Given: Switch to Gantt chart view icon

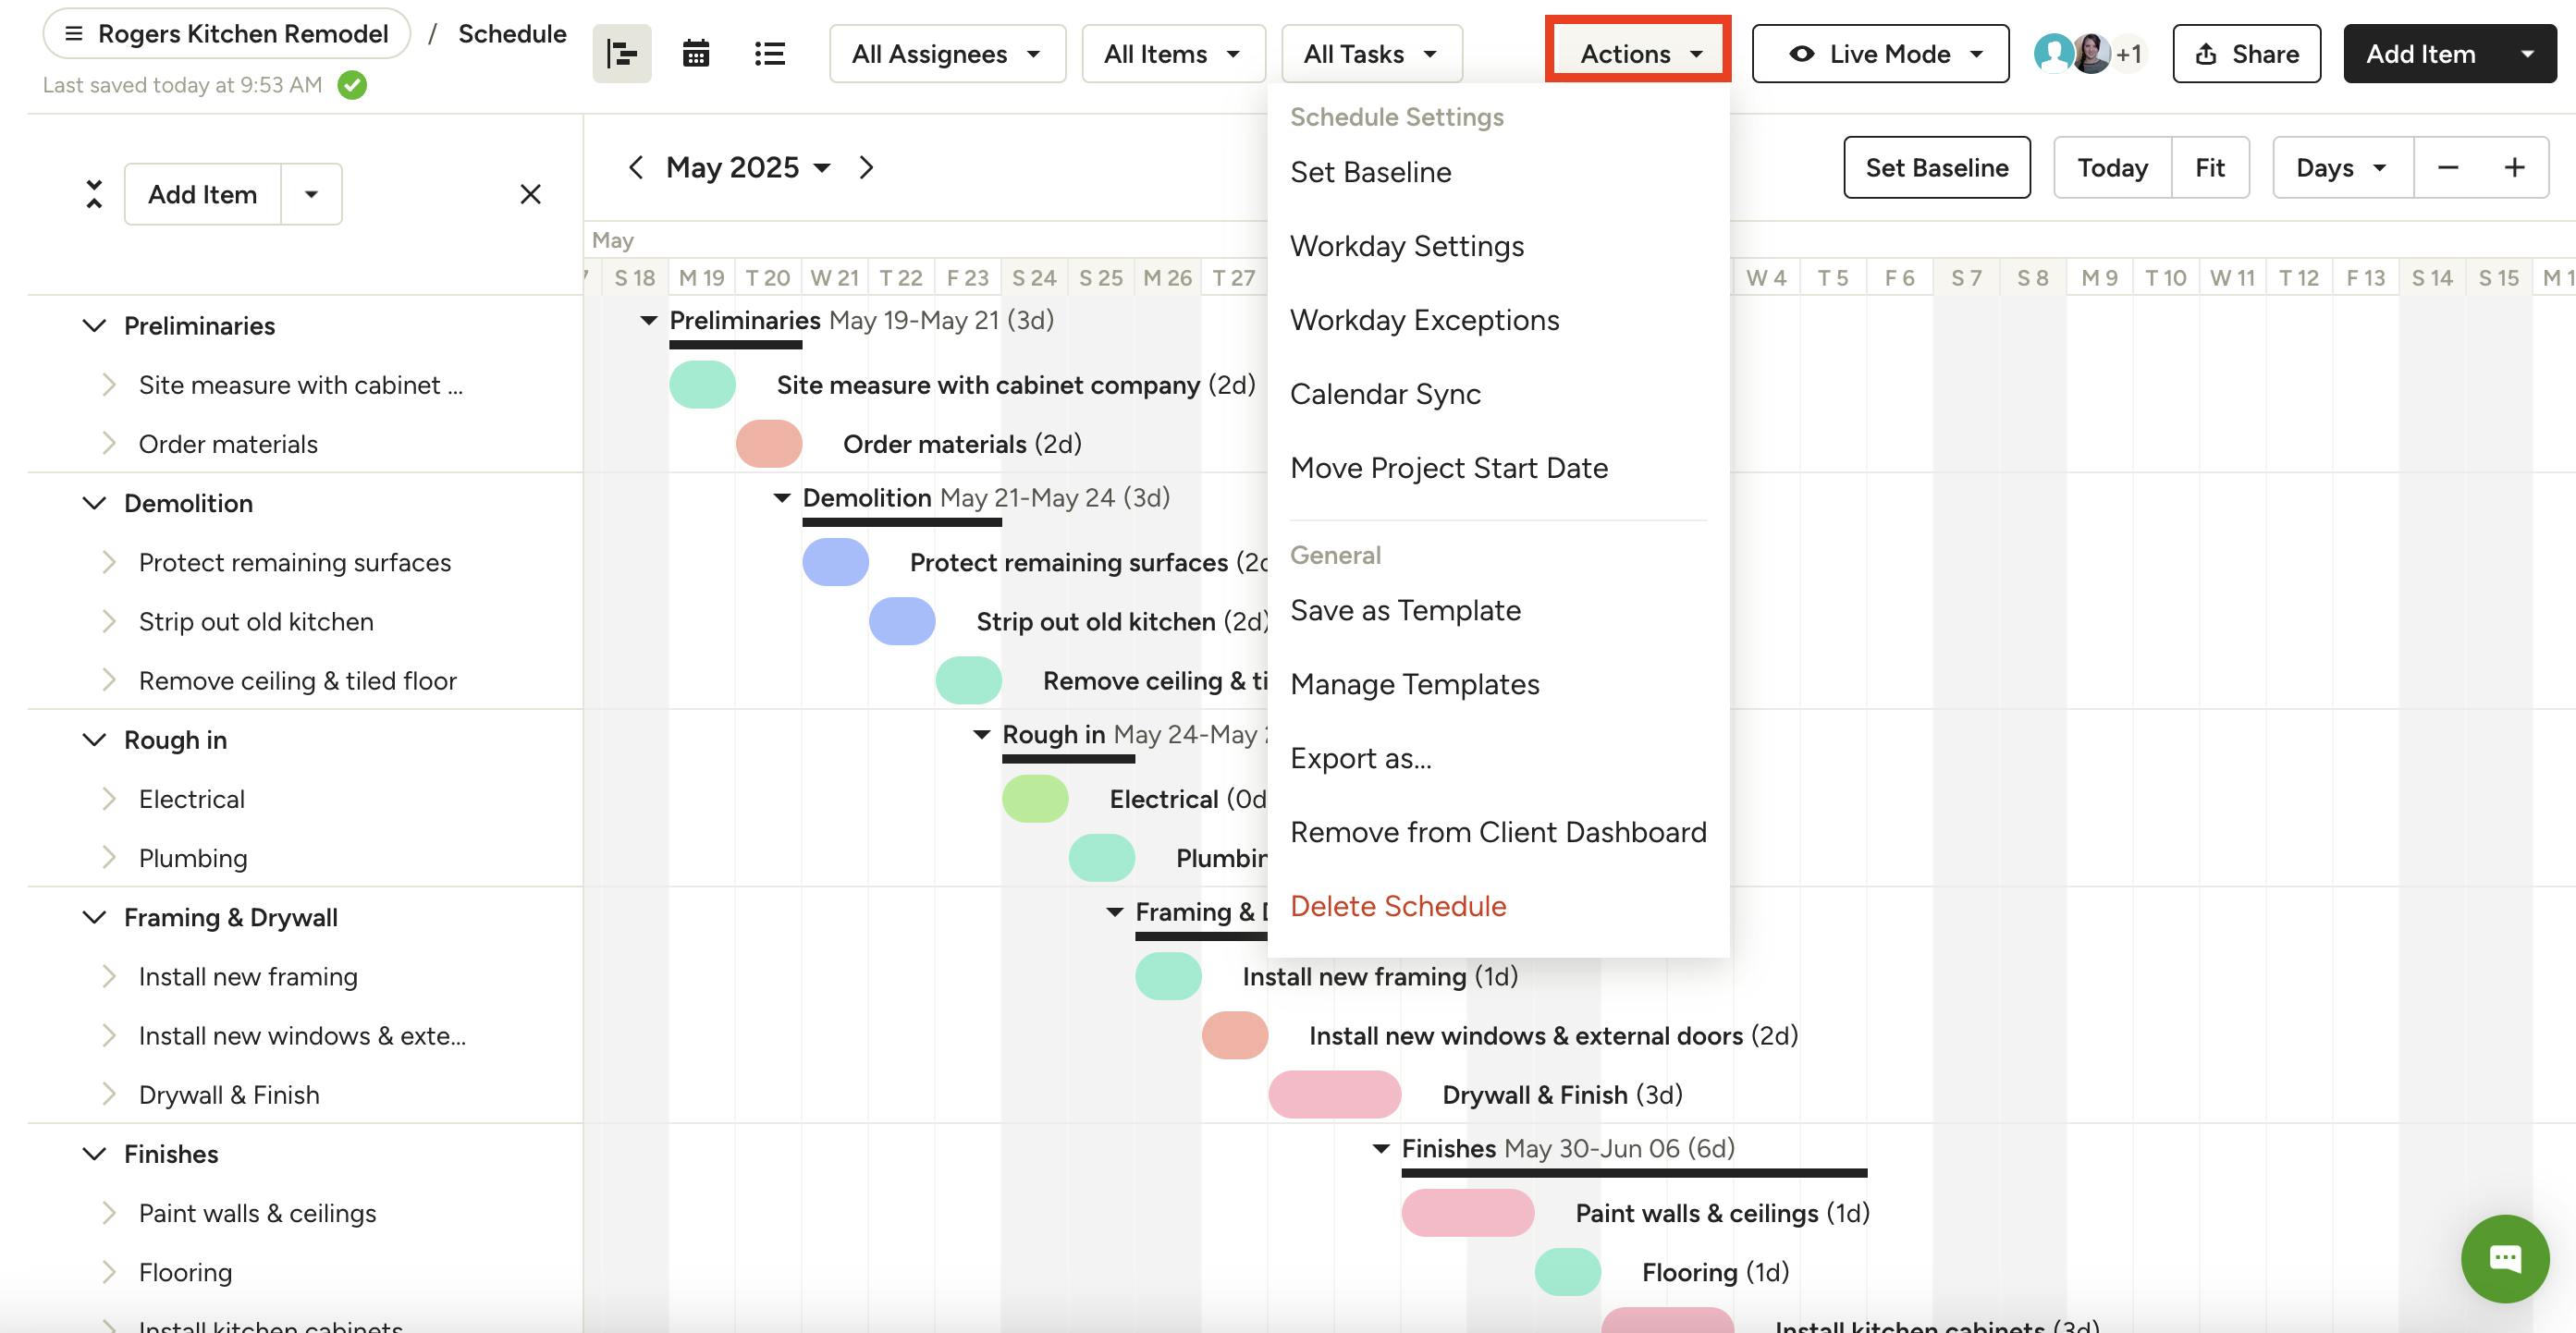Looking at the screenshot, I should (621, 54).
